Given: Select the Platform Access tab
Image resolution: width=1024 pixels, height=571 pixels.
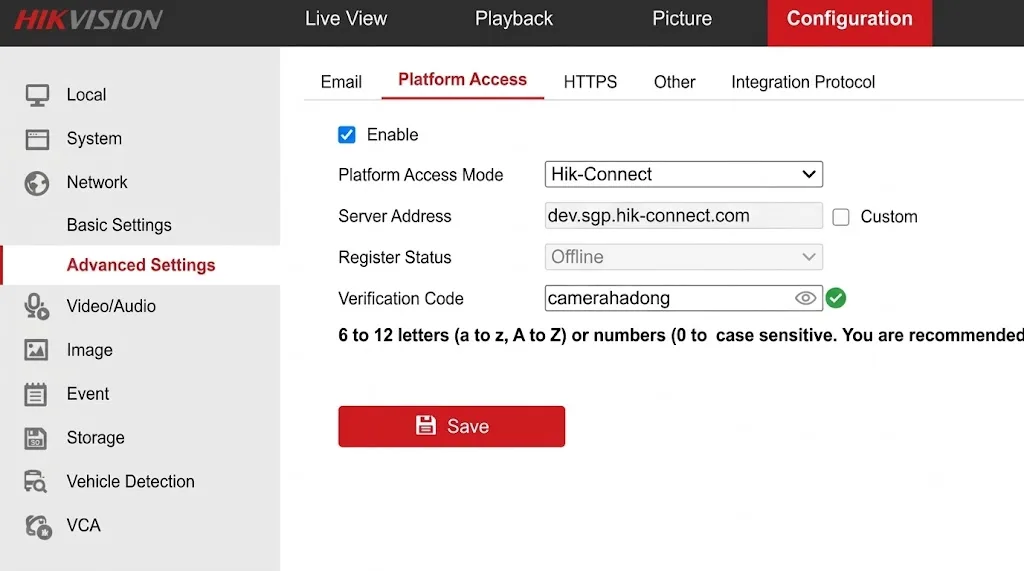Looking at the screenshot, I should pos(462,80).
